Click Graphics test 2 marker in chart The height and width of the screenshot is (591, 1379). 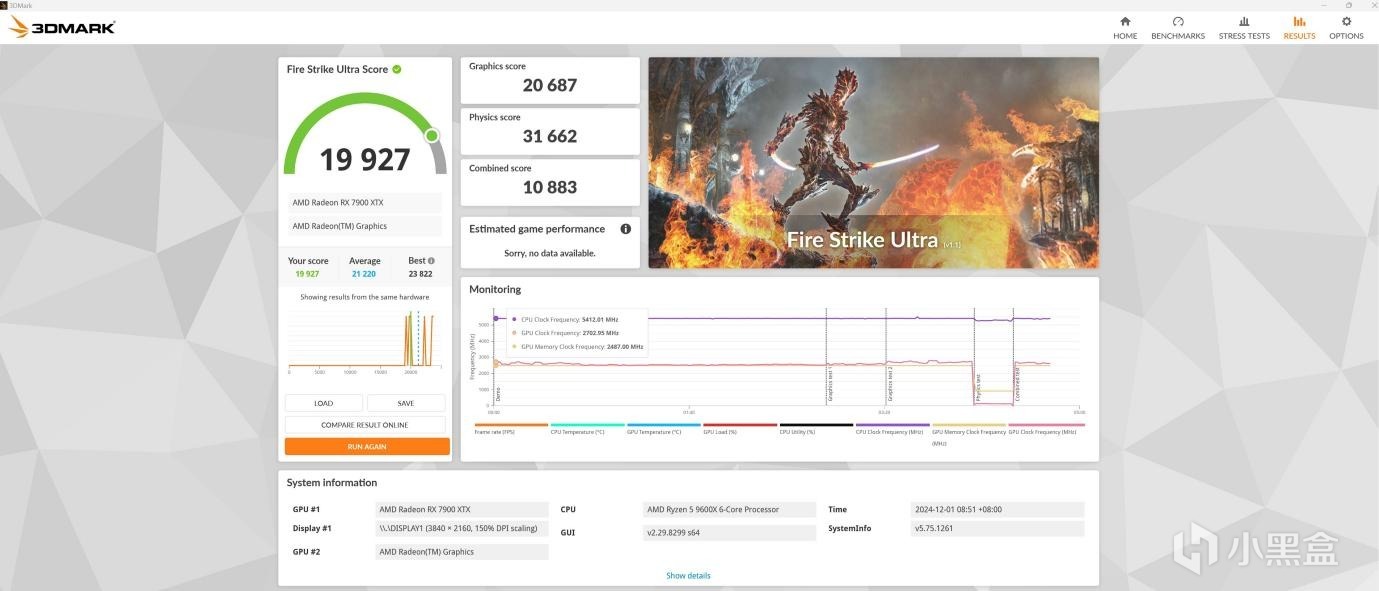tap(889, 385)
